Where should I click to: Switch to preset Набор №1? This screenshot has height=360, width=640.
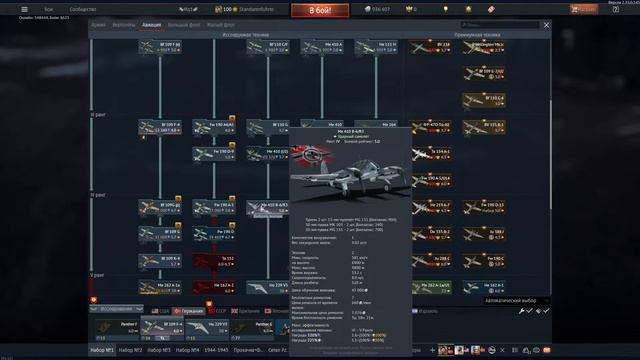pyautogui.click(x=102, y=350)
